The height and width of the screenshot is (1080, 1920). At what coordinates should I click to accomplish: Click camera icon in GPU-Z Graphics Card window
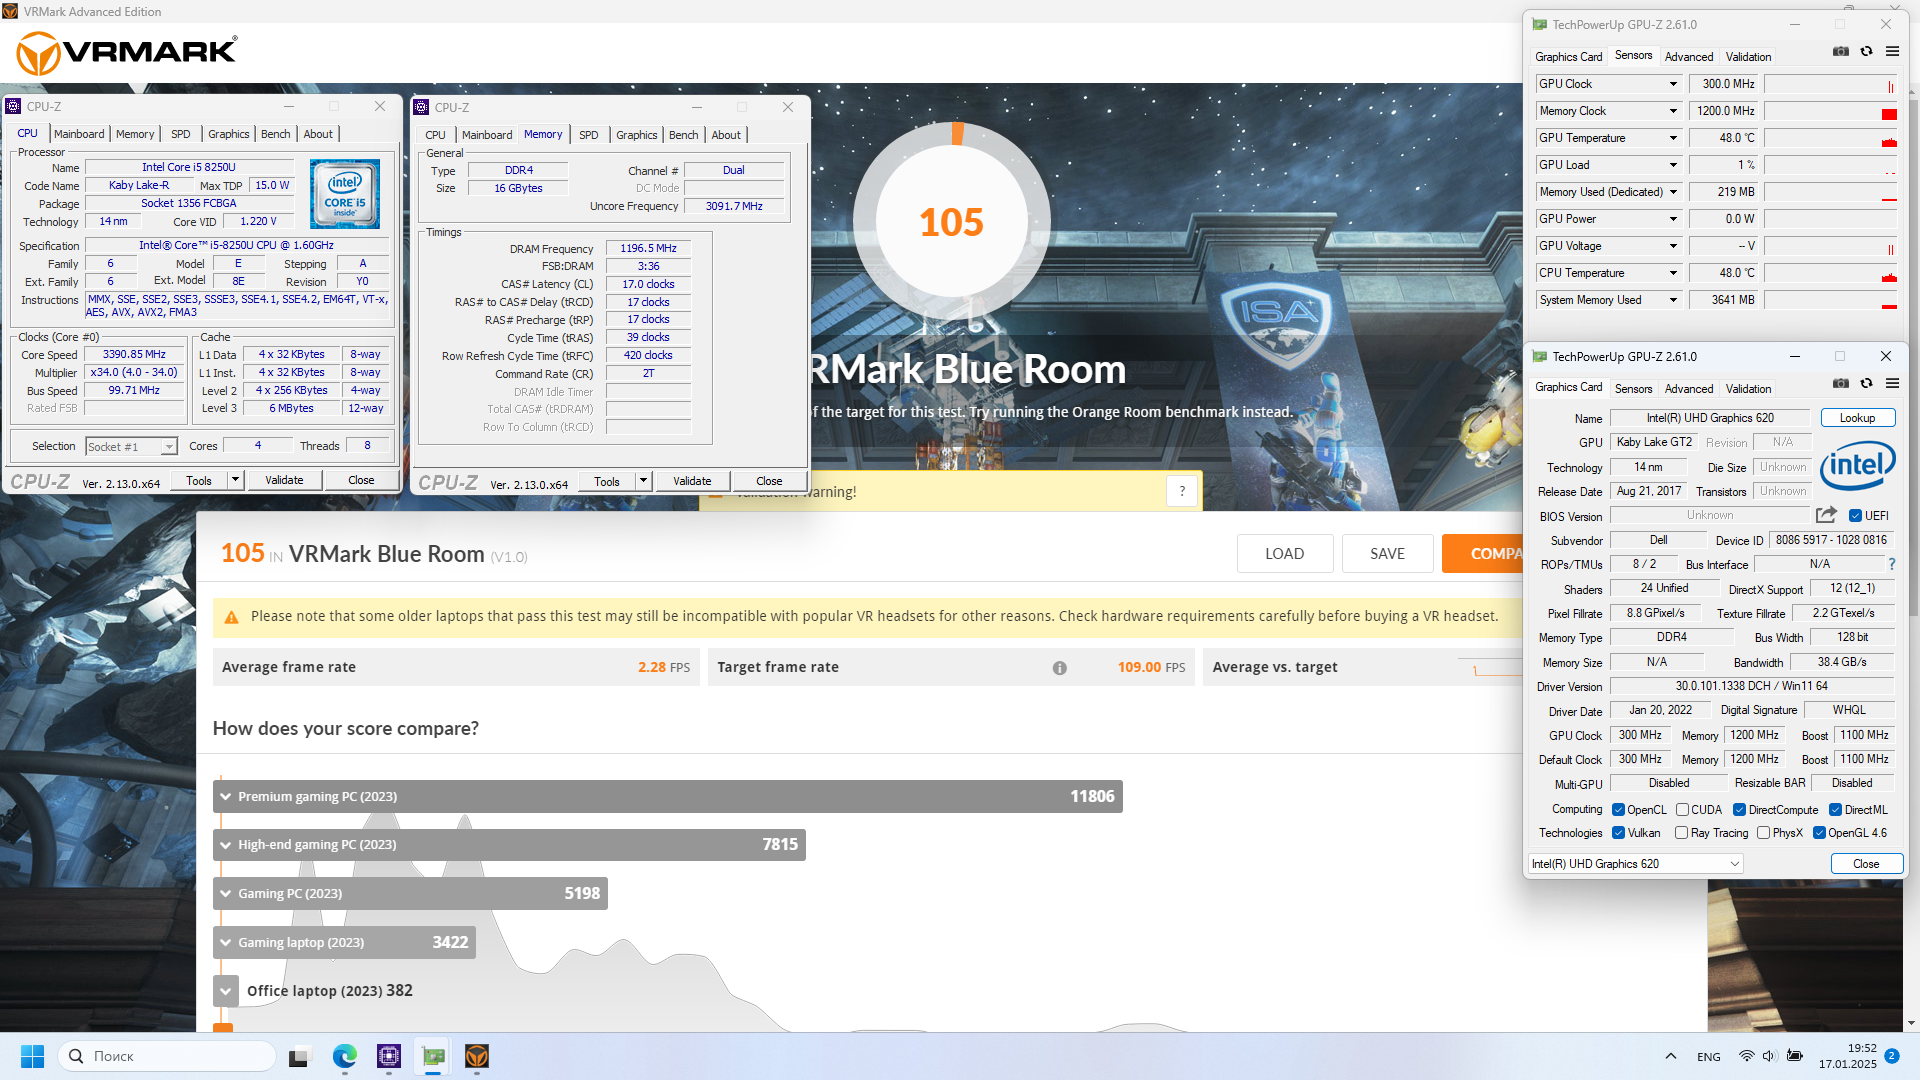1840,384
